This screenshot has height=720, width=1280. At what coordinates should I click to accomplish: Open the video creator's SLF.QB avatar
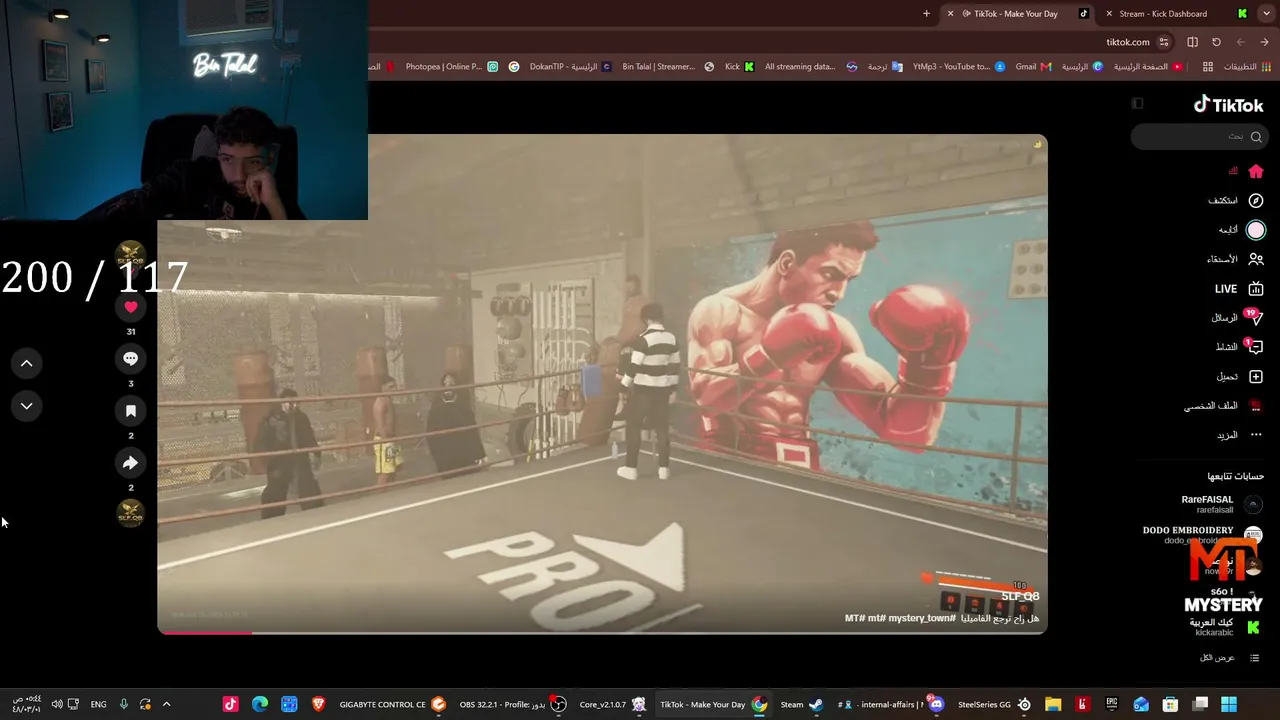click(130, 256)
